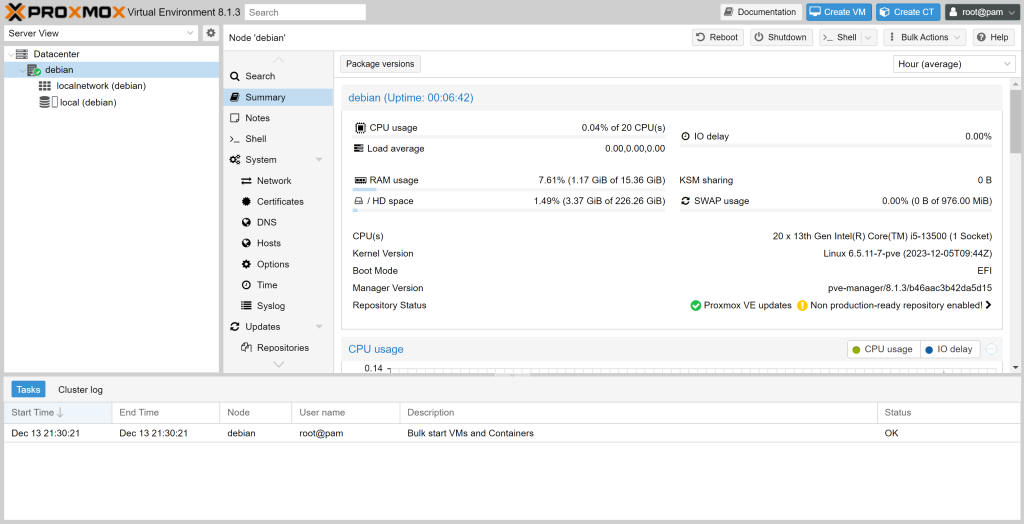This screenshot has height=524, width=1024.
Task: Open the Network menu item
Action: click(x=278, y=180)
